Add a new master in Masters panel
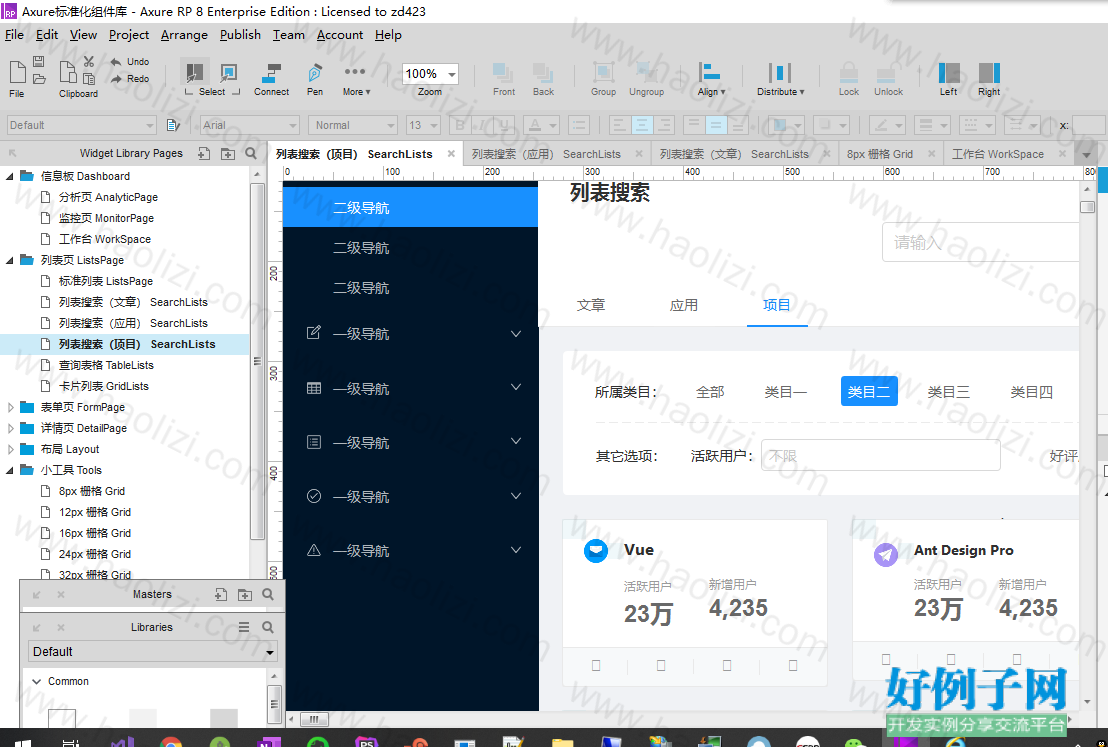The width and height of the screenshot is (1108, 747). pyautogui.click(x=220, y=594)
